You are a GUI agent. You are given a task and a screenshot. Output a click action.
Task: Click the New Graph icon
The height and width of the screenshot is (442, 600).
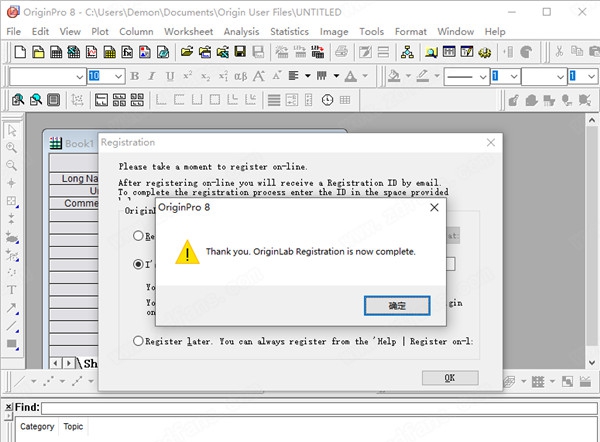click(91, 52)
